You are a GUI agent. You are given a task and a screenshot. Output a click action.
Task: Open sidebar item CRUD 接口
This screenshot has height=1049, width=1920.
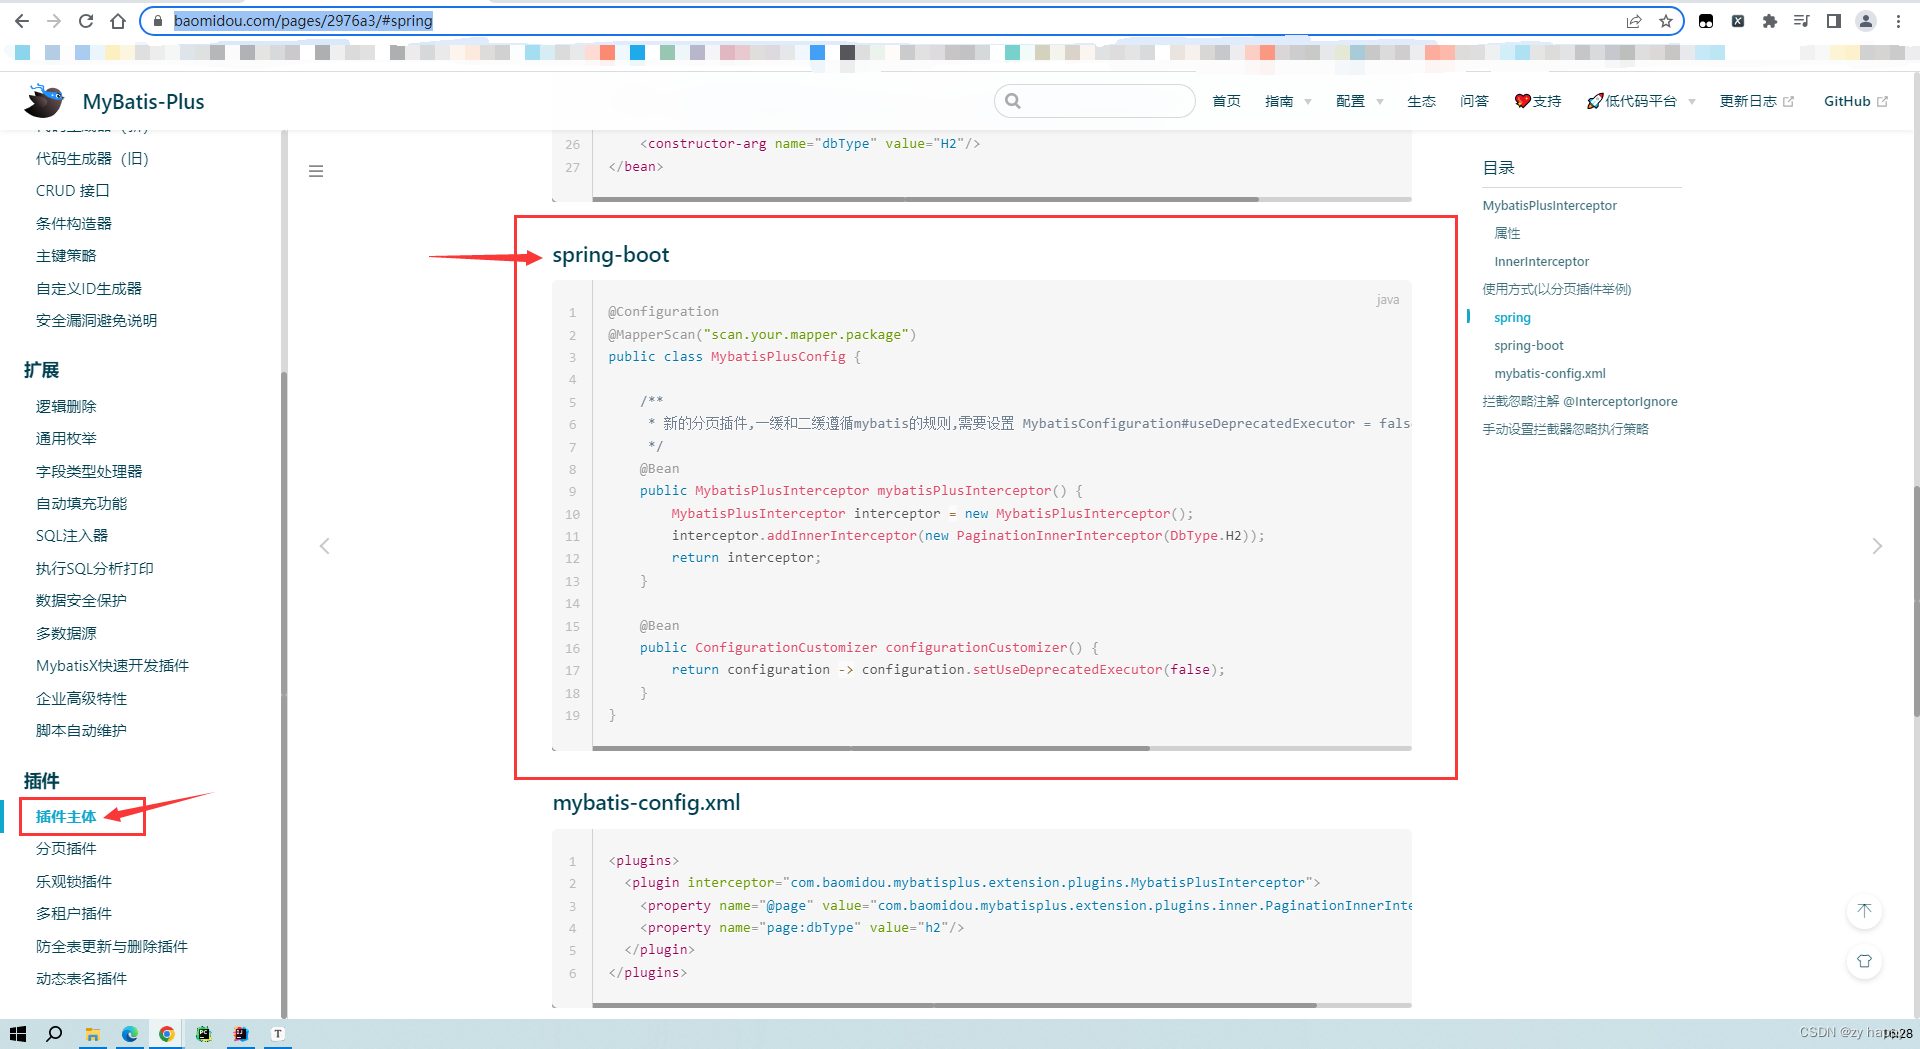72,191
